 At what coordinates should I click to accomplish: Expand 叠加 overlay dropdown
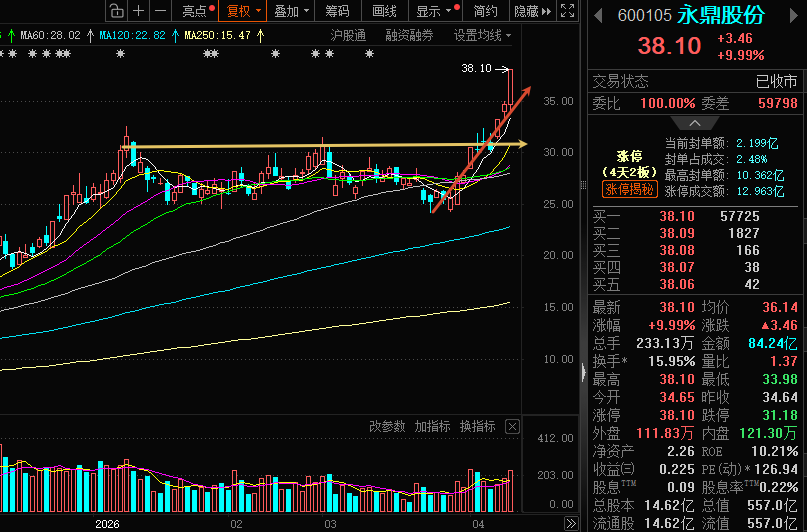point(291,11)
